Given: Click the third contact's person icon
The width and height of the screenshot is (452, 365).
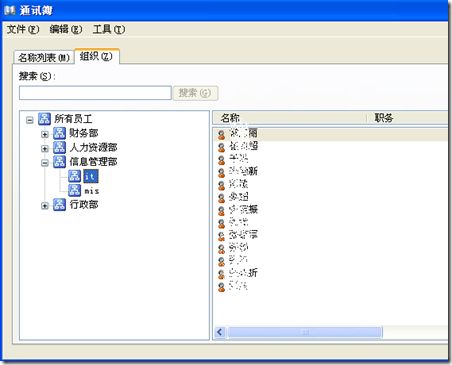Looking at the screenshot, I should [221, 160].
